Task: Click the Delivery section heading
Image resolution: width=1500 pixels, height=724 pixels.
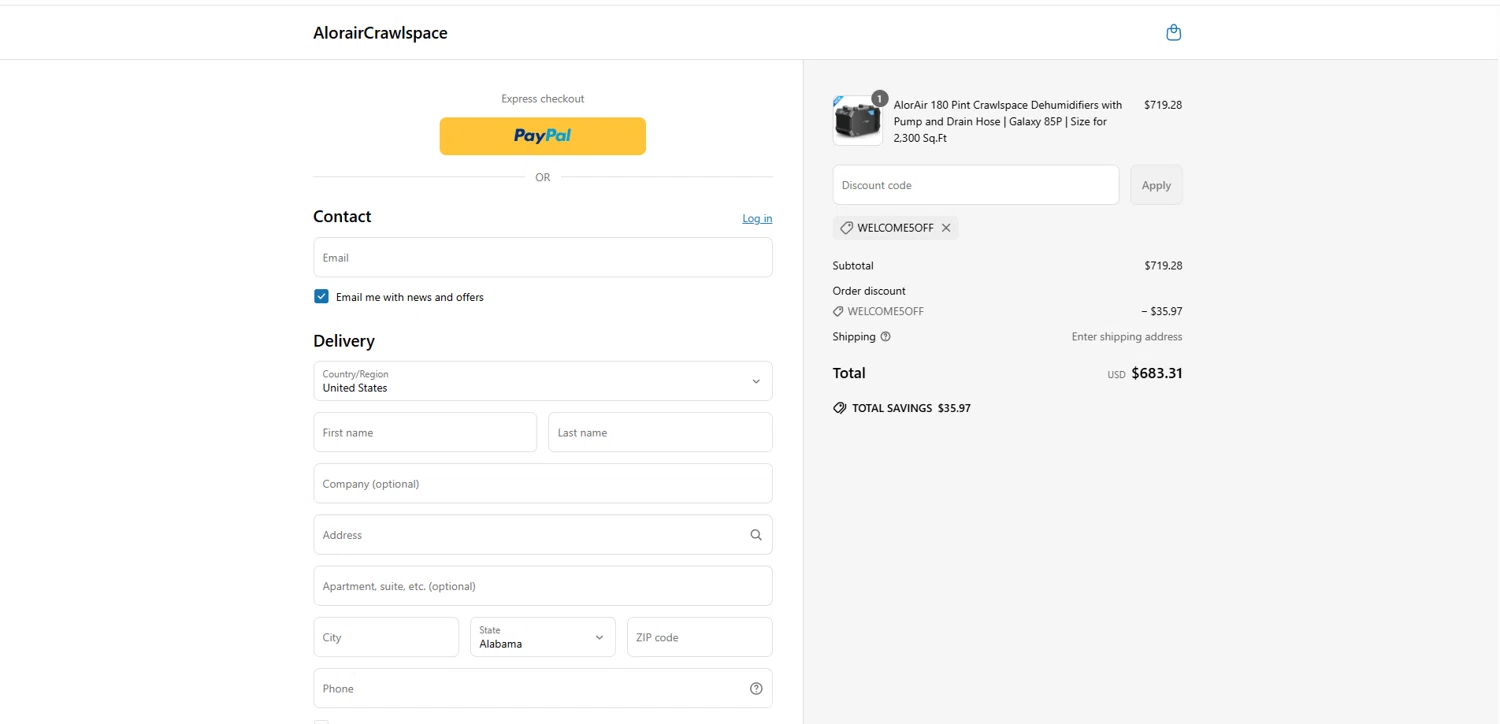Action: (344, 341)
